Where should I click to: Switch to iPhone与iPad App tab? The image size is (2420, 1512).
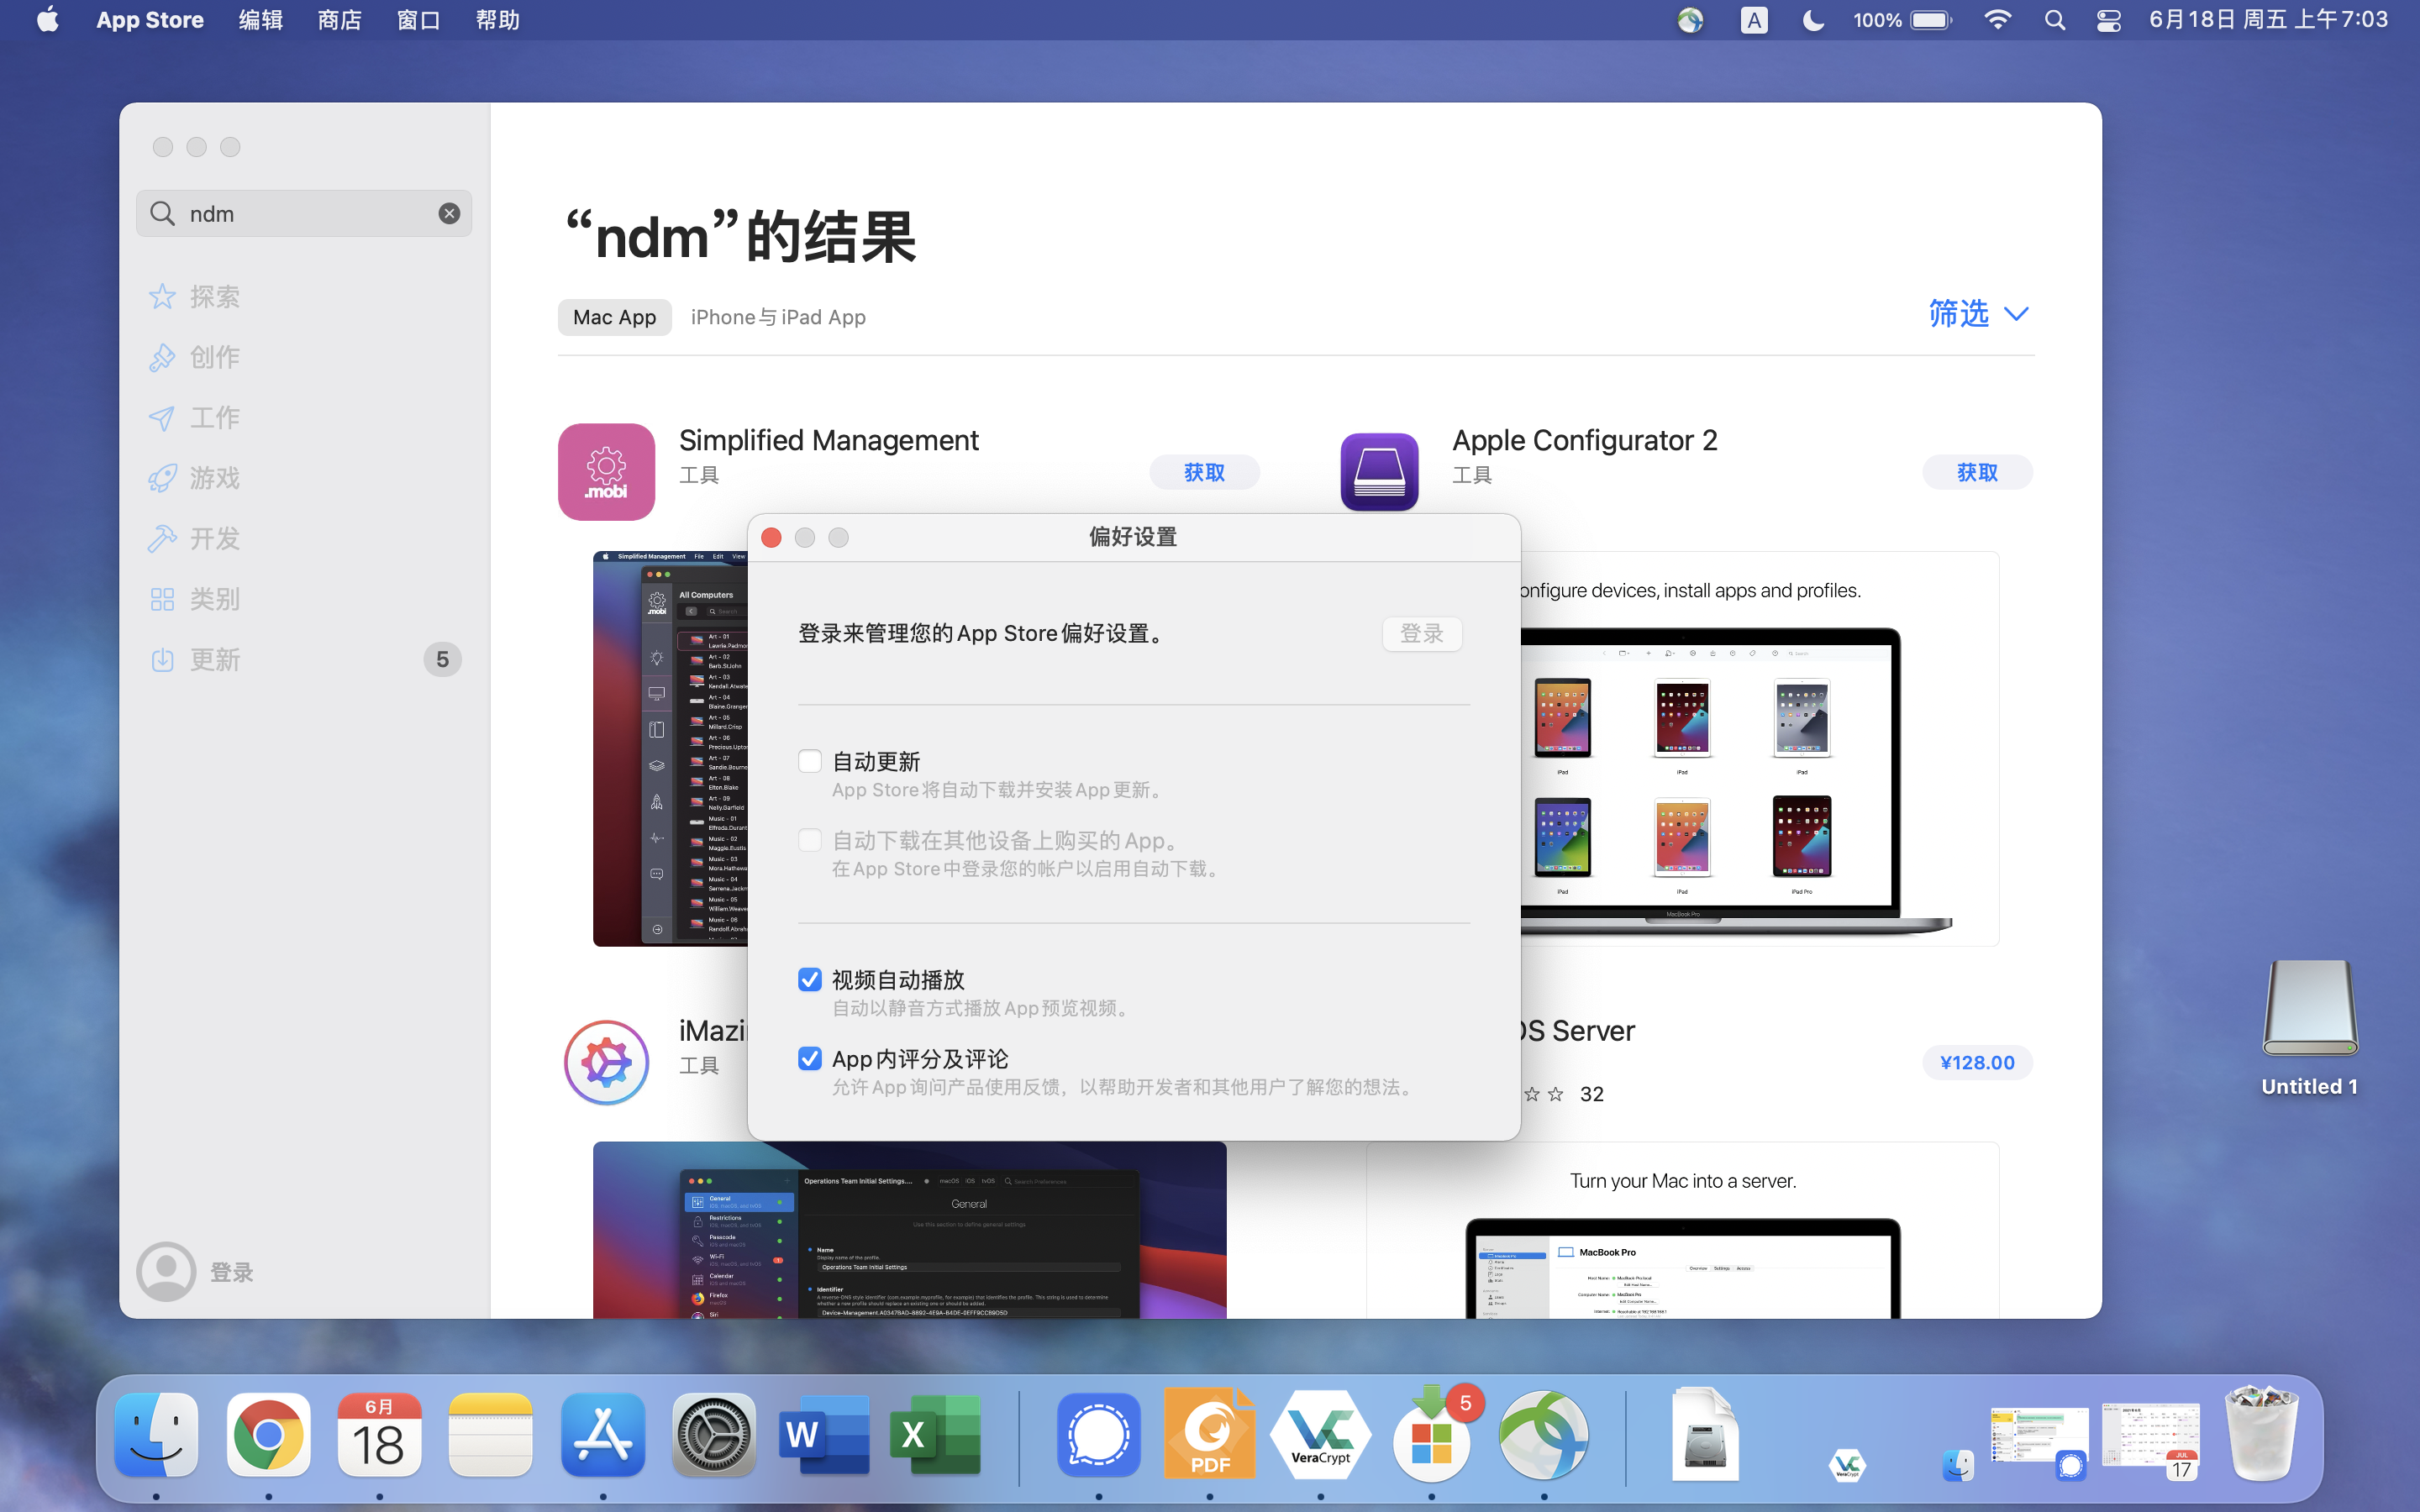pyautogui.click(x=778, y=317)
